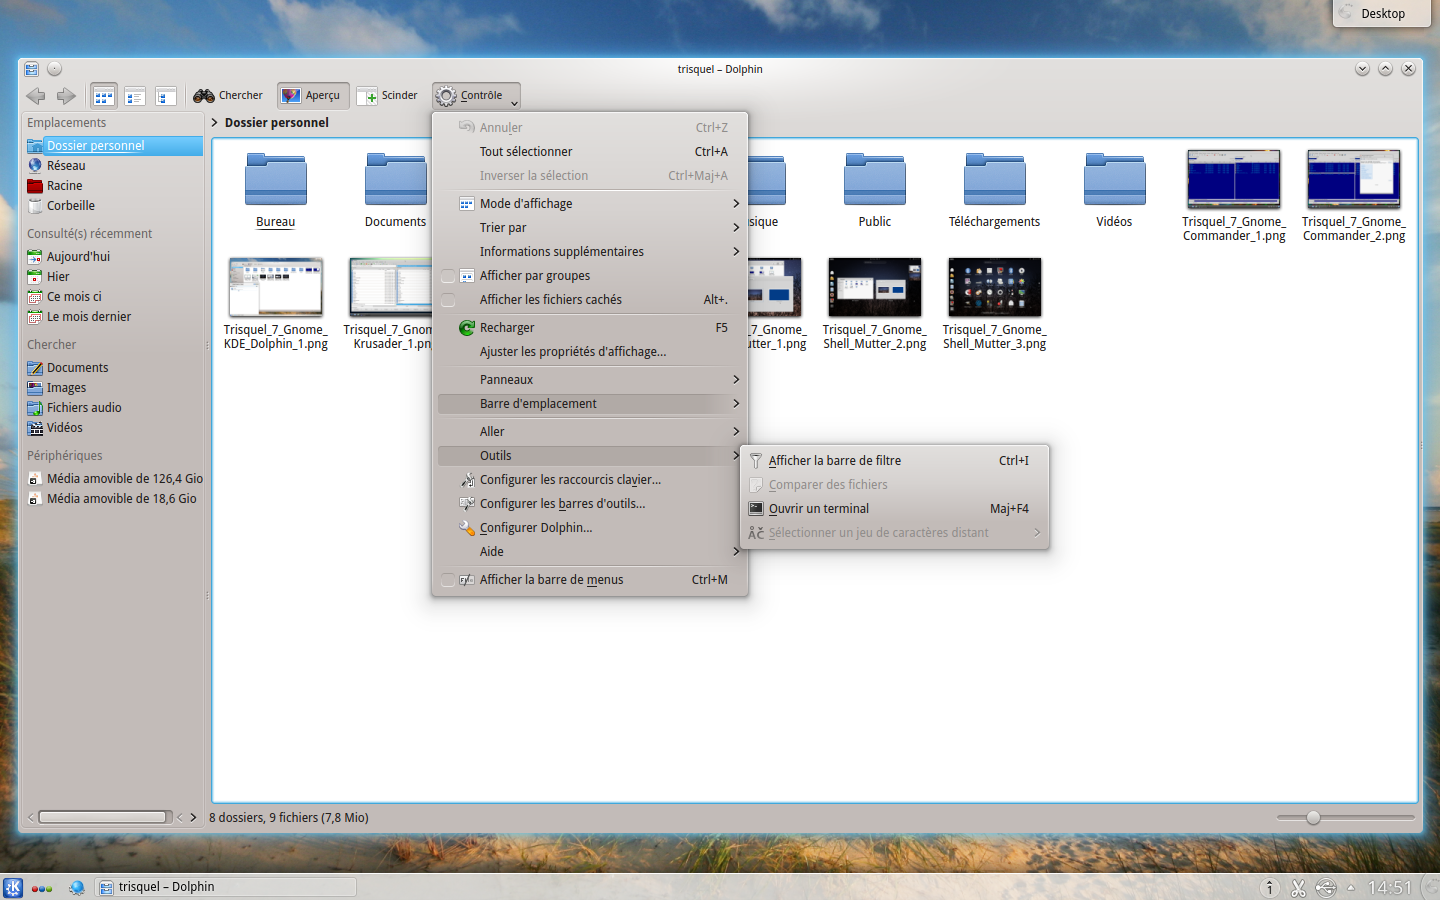Viewport: 1440px width, 900px height.
Task: Switch to Compact view mode
Action: 135,96
